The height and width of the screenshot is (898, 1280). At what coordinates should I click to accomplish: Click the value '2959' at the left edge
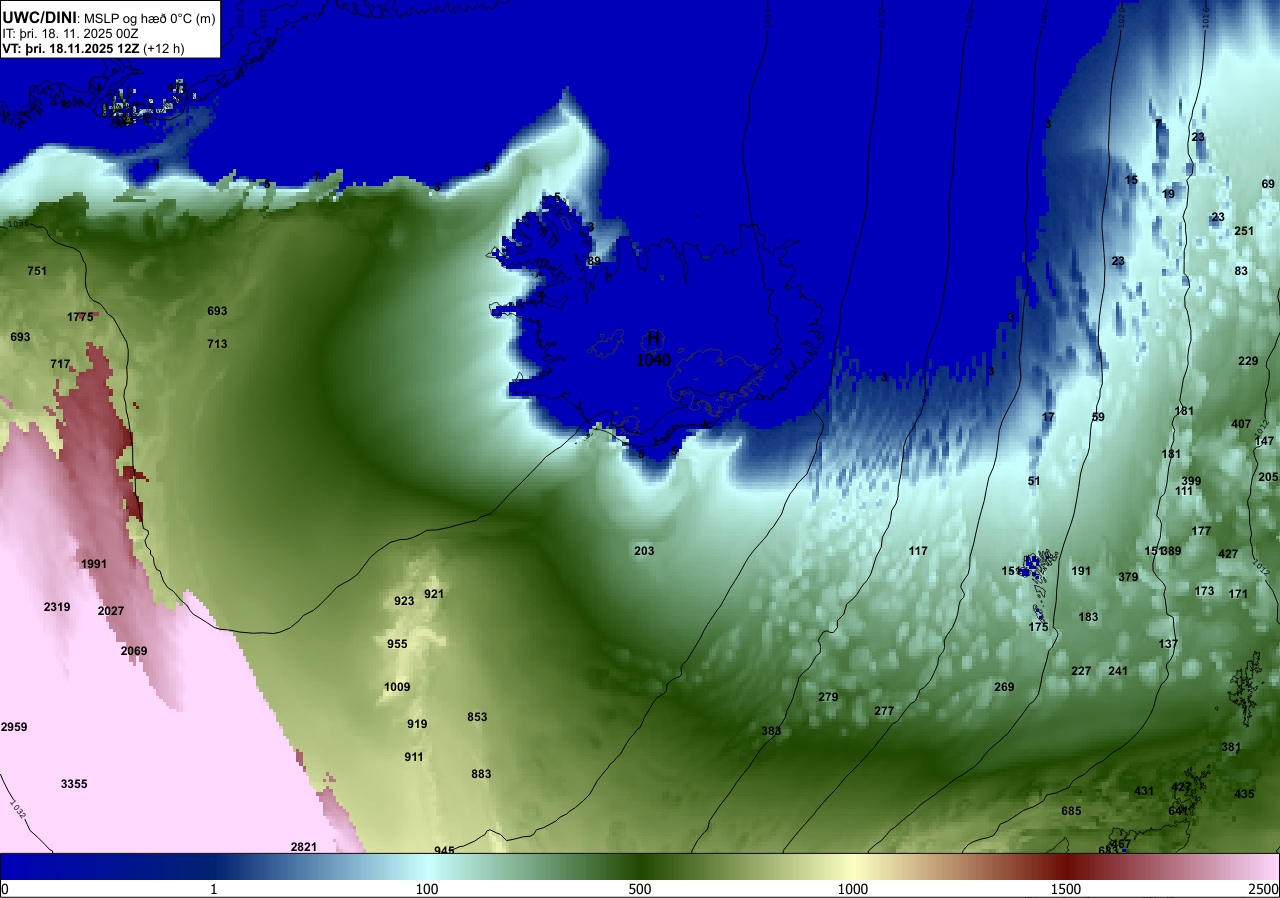click(x=14, y=727)
